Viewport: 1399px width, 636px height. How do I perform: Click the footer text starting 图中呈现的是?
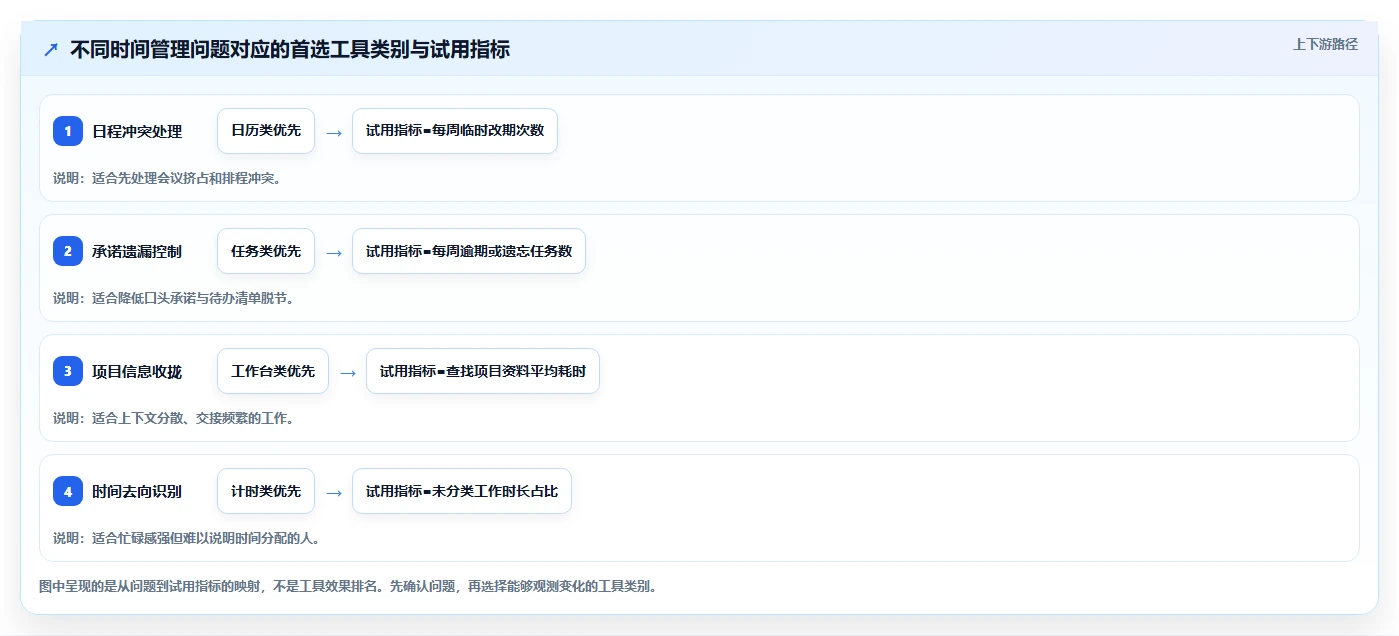(x=348, y=586)
